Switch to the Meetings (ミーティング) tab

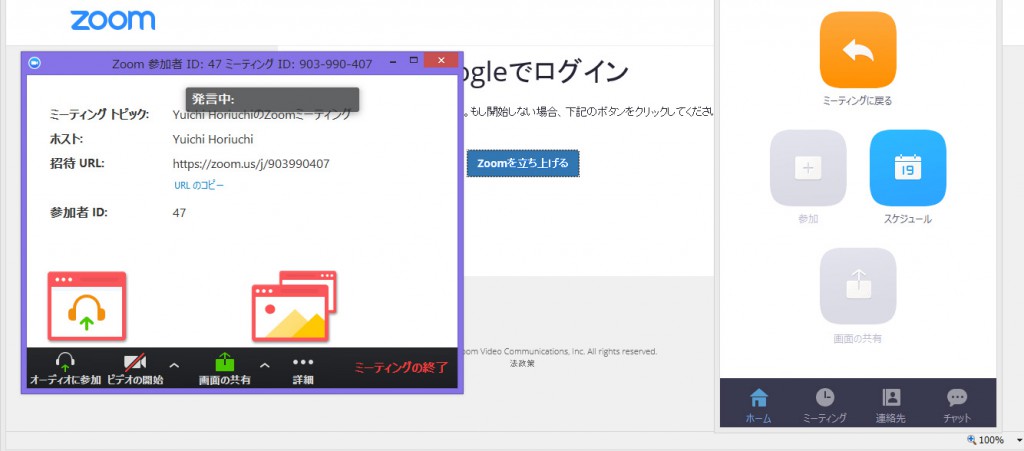825,405
